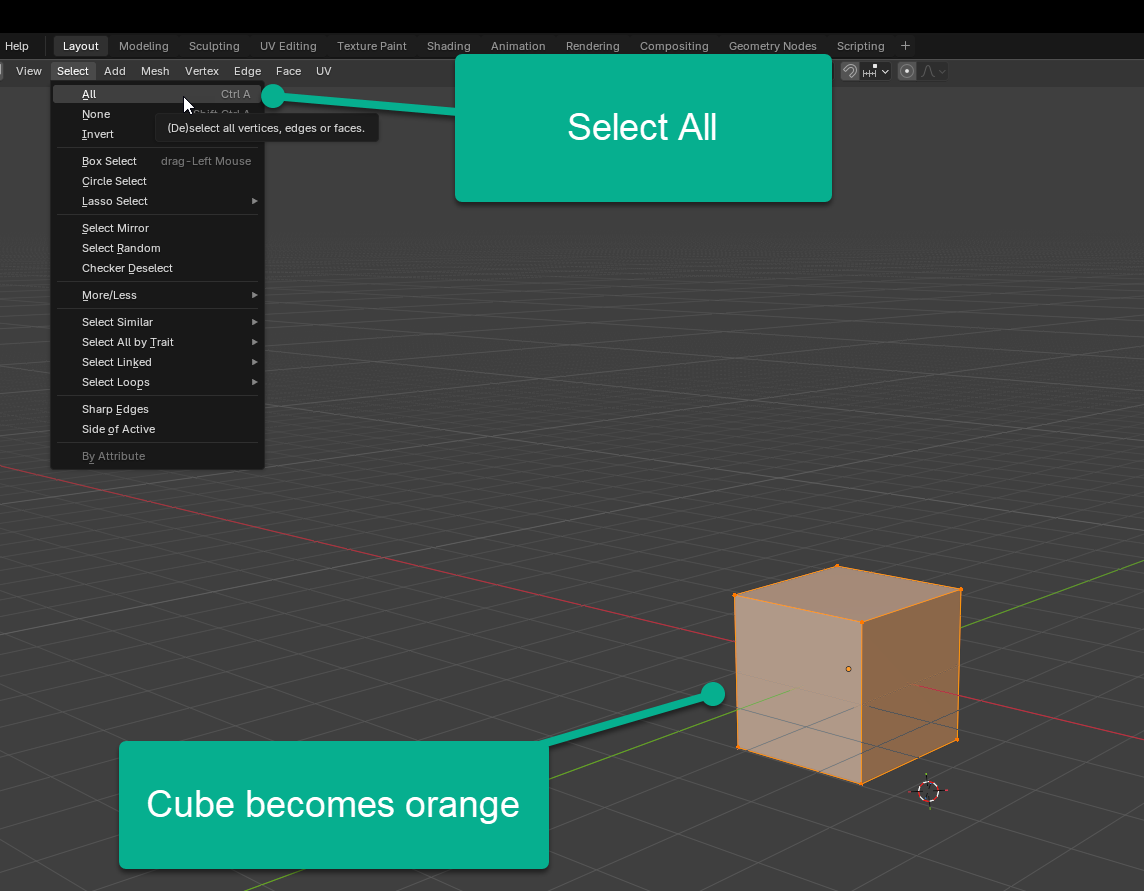This screenshot has height=891, width=1144.
Task: Click the 3D cursor near the cube
Action: pyautogui.click(x=927, y=791)
